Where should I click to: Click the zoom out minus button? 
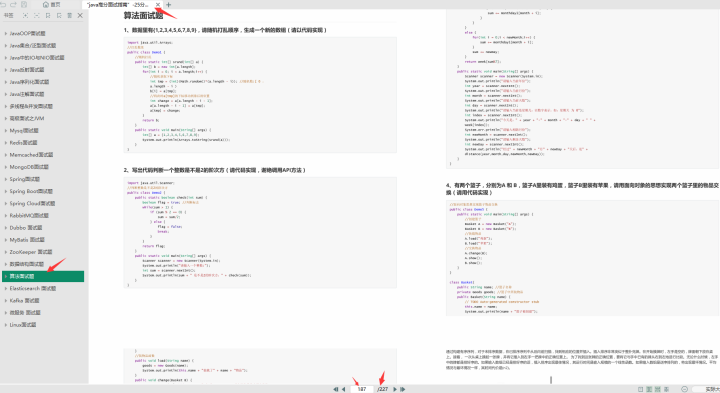coord(684,389)
